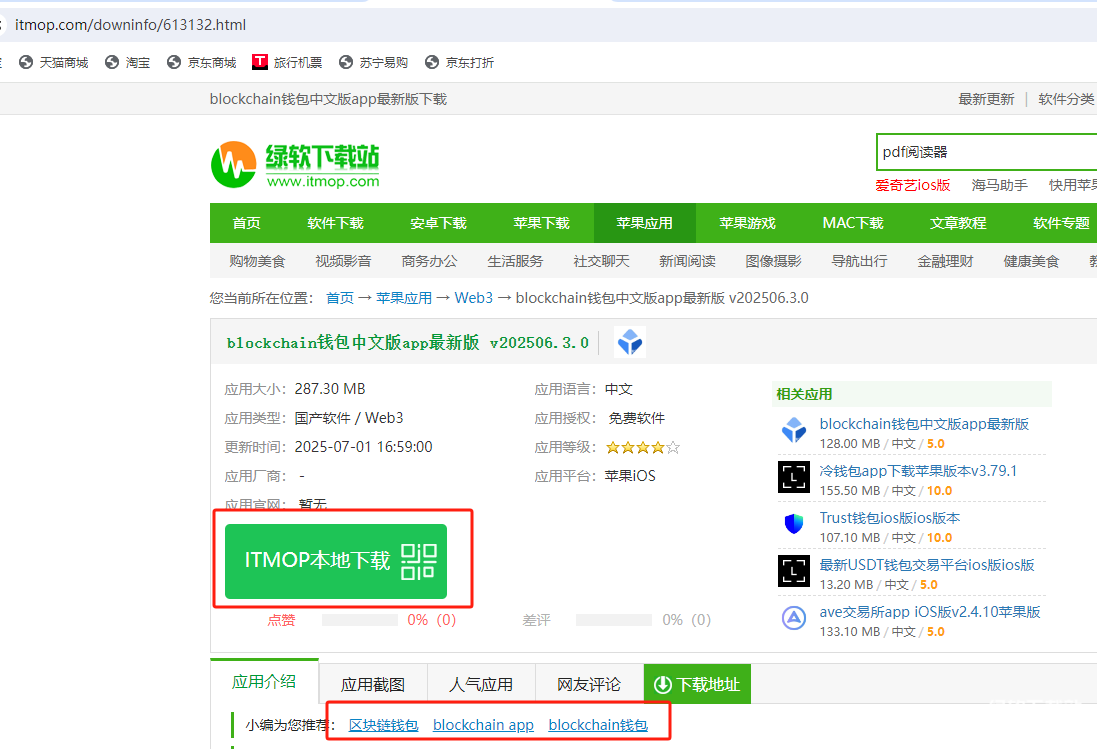
Task: Click the ITMOP本地下载 button
Action: pos(336,560)
